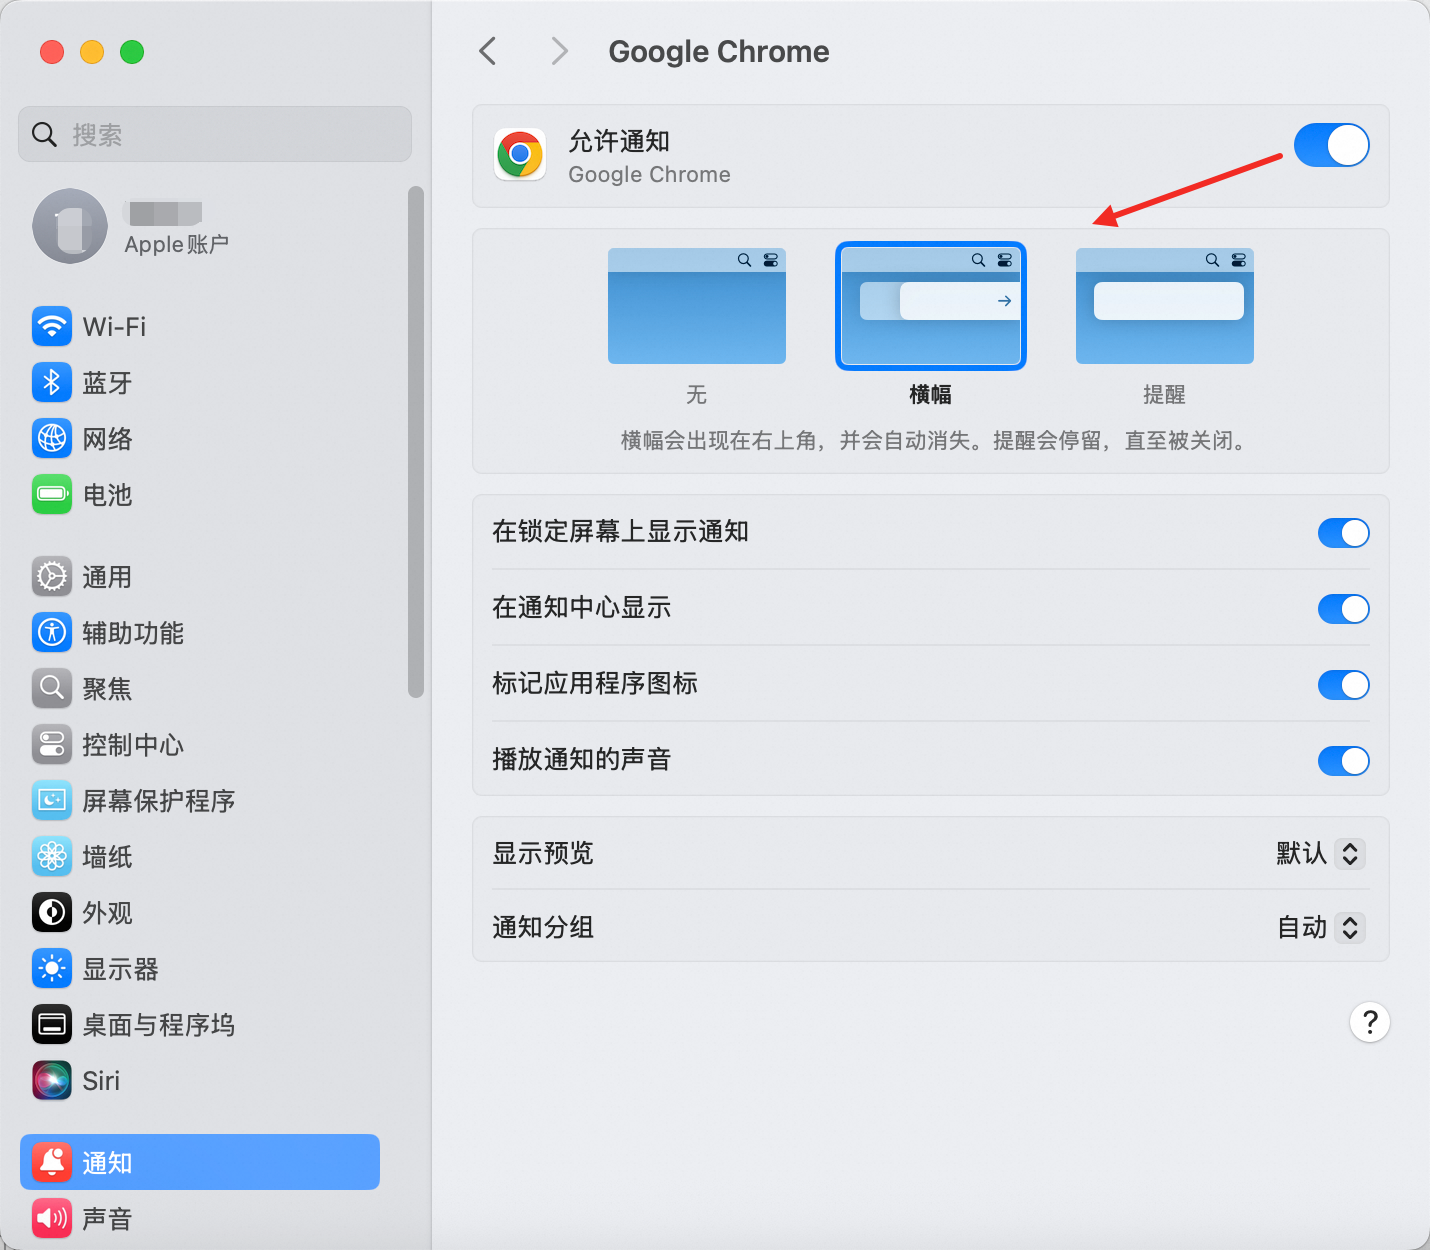Click the 控制中心 sidebar icon
This screenshot has width=1430, height=1250.
tap(52, 745)
